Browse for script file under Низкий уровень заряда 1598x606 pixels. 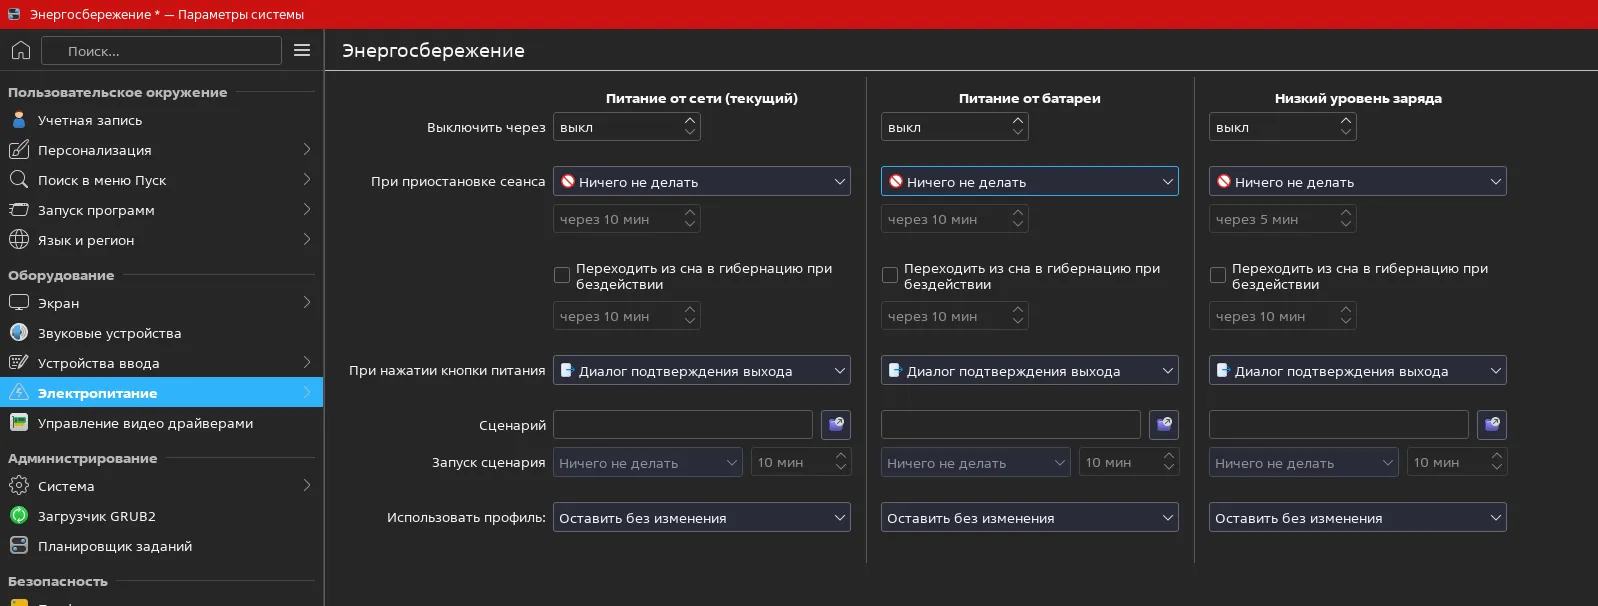point(1492,425)
